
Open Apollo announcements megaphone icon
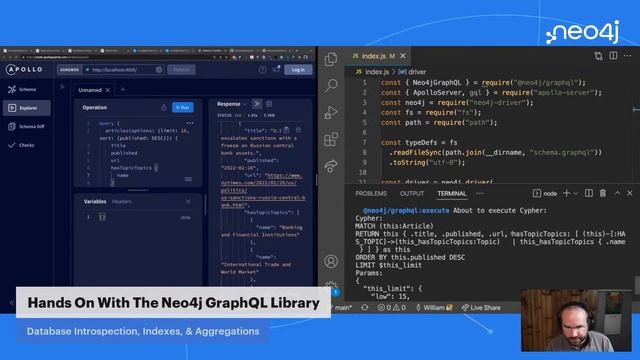pos(276,69)
